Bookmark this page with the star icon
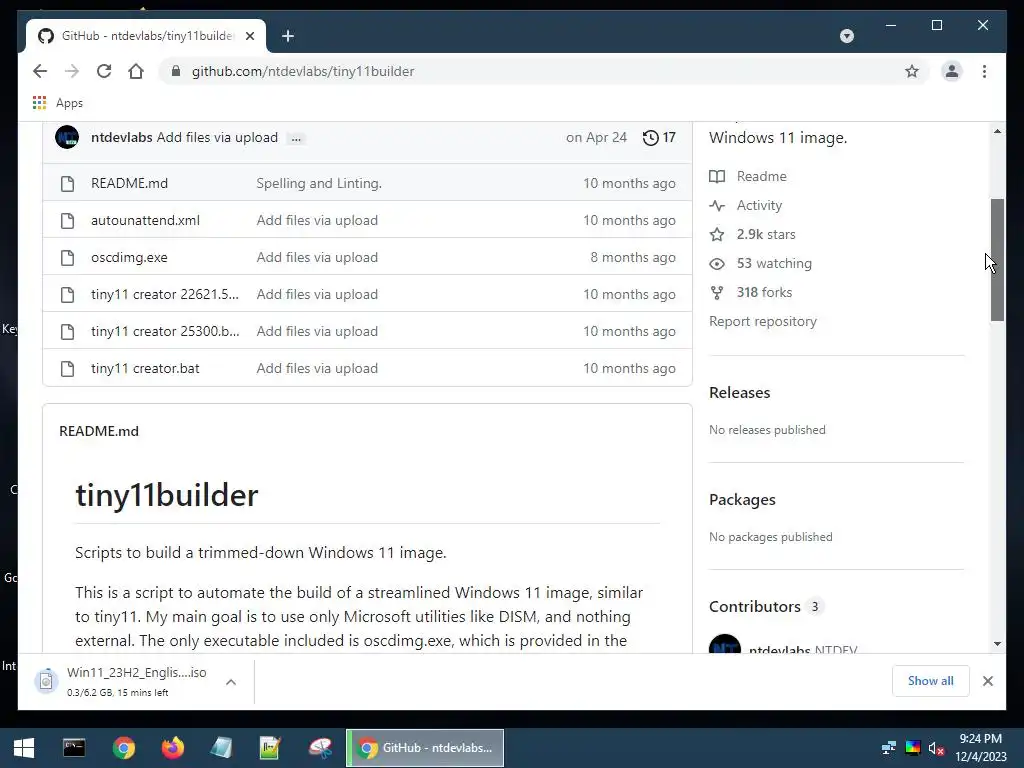This screenshot has width=1024, height=768. tap(912, 71)
